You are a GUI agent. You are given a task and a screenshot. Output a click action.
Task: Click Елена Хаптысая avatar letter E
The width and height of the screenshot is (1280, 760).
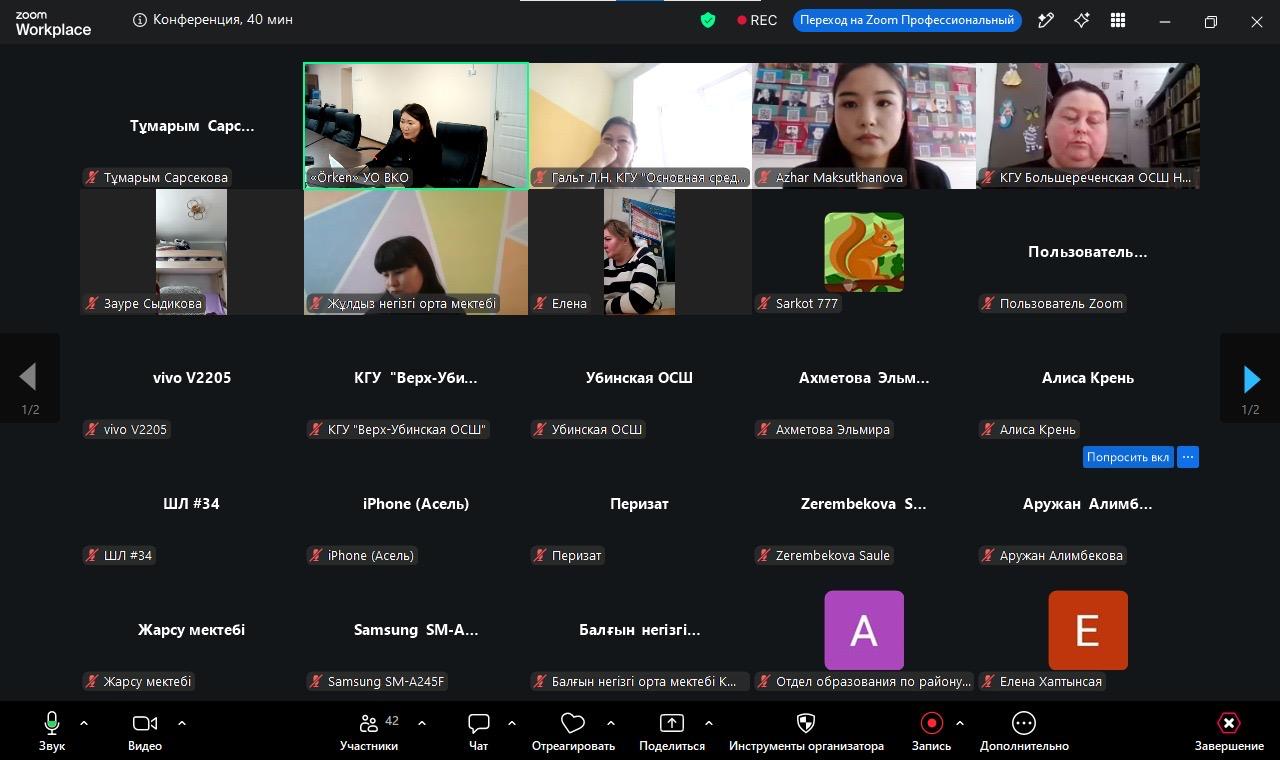[1088, 630]
